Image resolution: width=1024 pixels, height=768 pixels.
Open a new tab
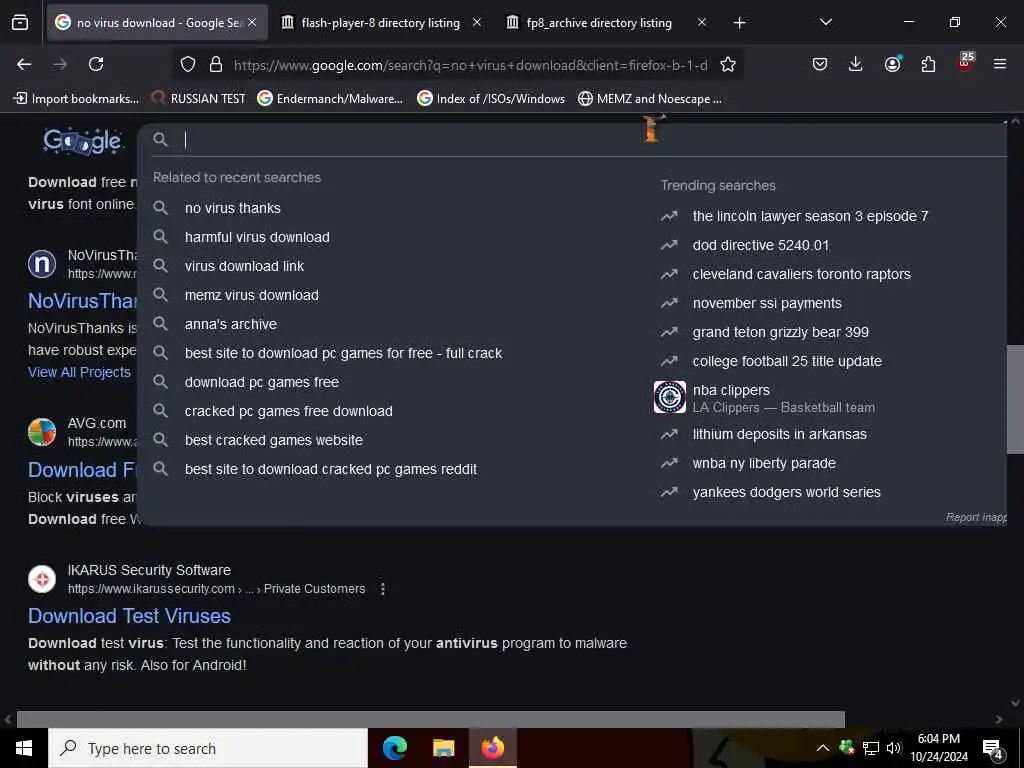739,23
